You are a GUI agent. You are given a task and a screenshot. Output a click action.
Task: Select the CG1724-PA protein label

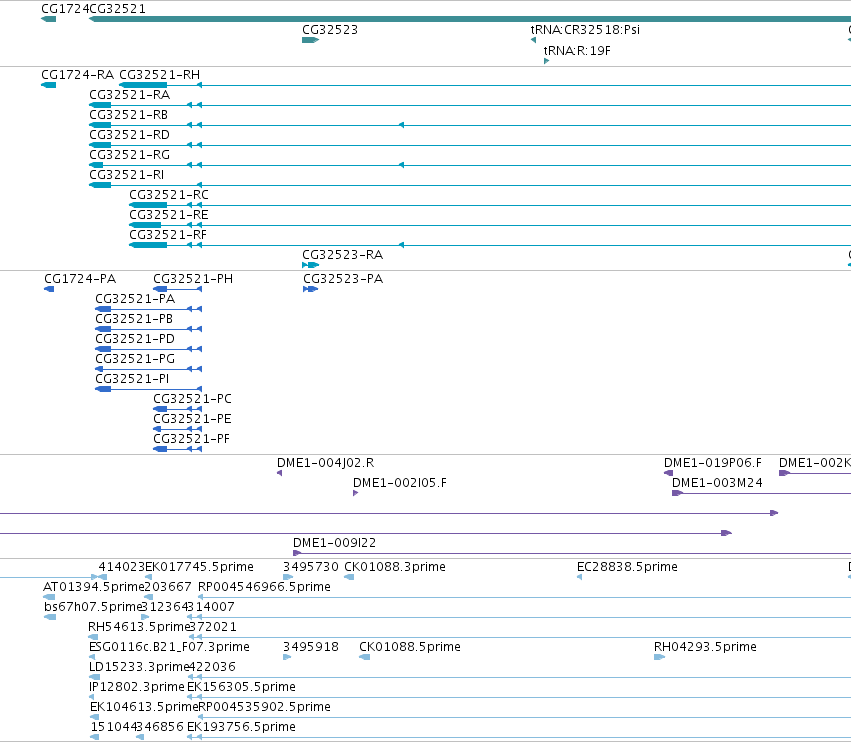(80, 279)
